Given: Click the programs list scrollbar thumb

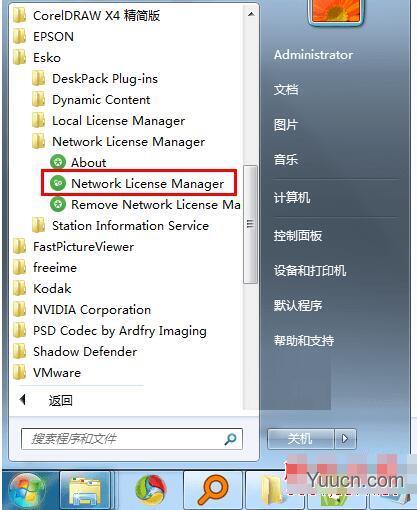Looking at the screenshot, I should pyautogui.click(x=250, y=224).
